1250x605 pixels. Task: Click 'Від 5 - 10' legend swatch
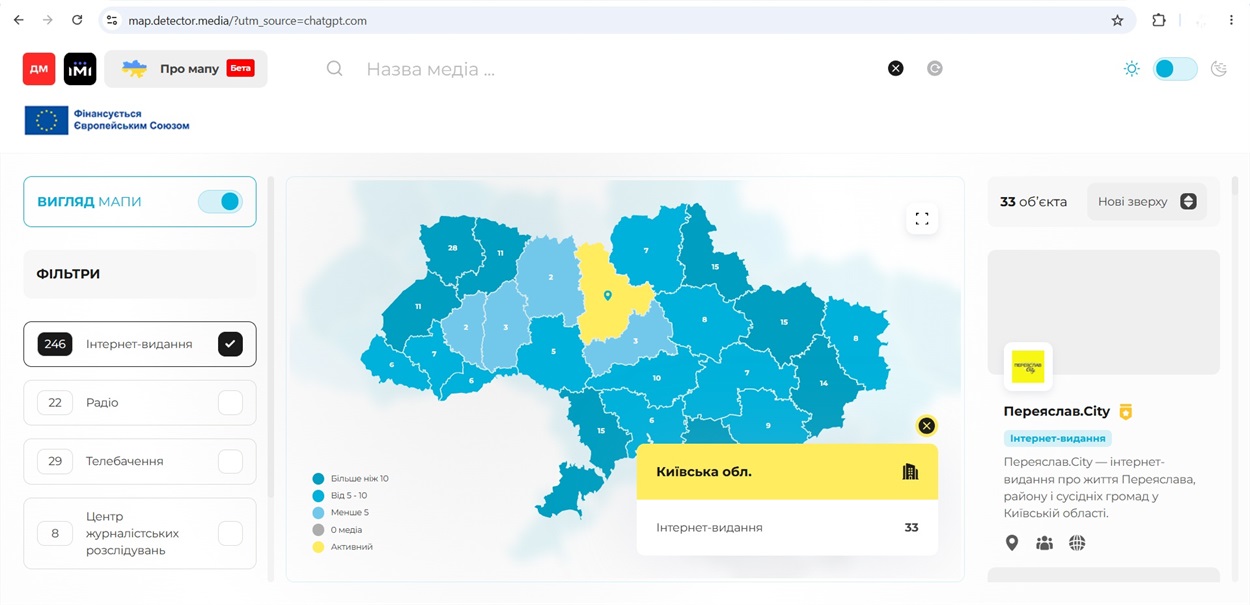pos(318,496)
